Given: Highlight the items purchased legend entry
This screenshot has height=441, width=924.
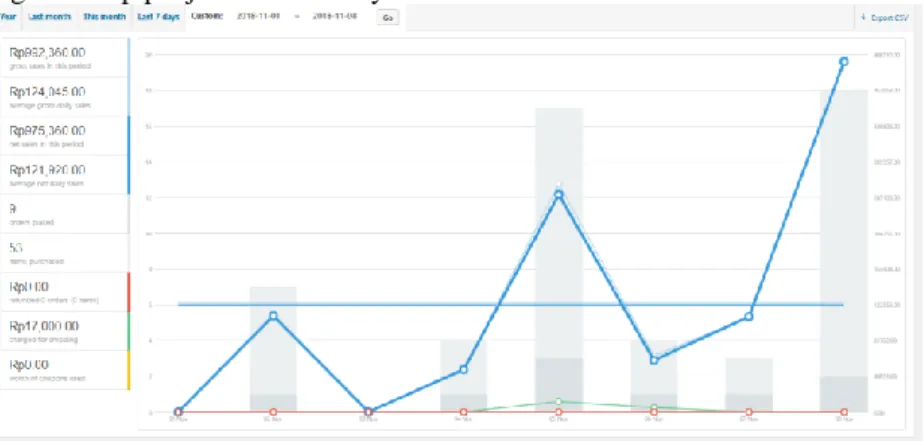Looking at the screenshot, I should (65, 252).
